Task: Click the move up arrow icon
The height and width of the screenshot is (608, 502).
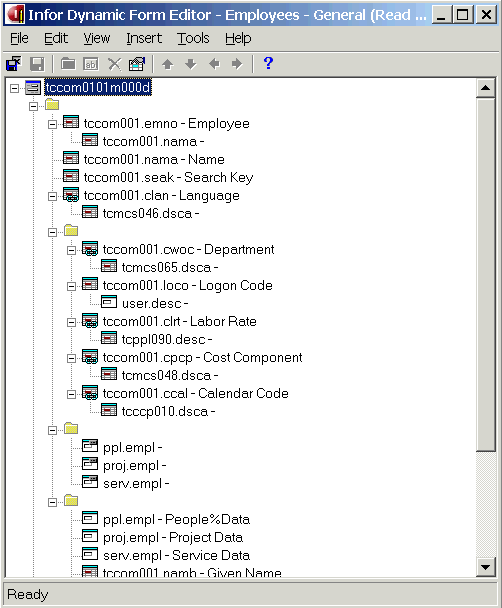Action: 167,64
